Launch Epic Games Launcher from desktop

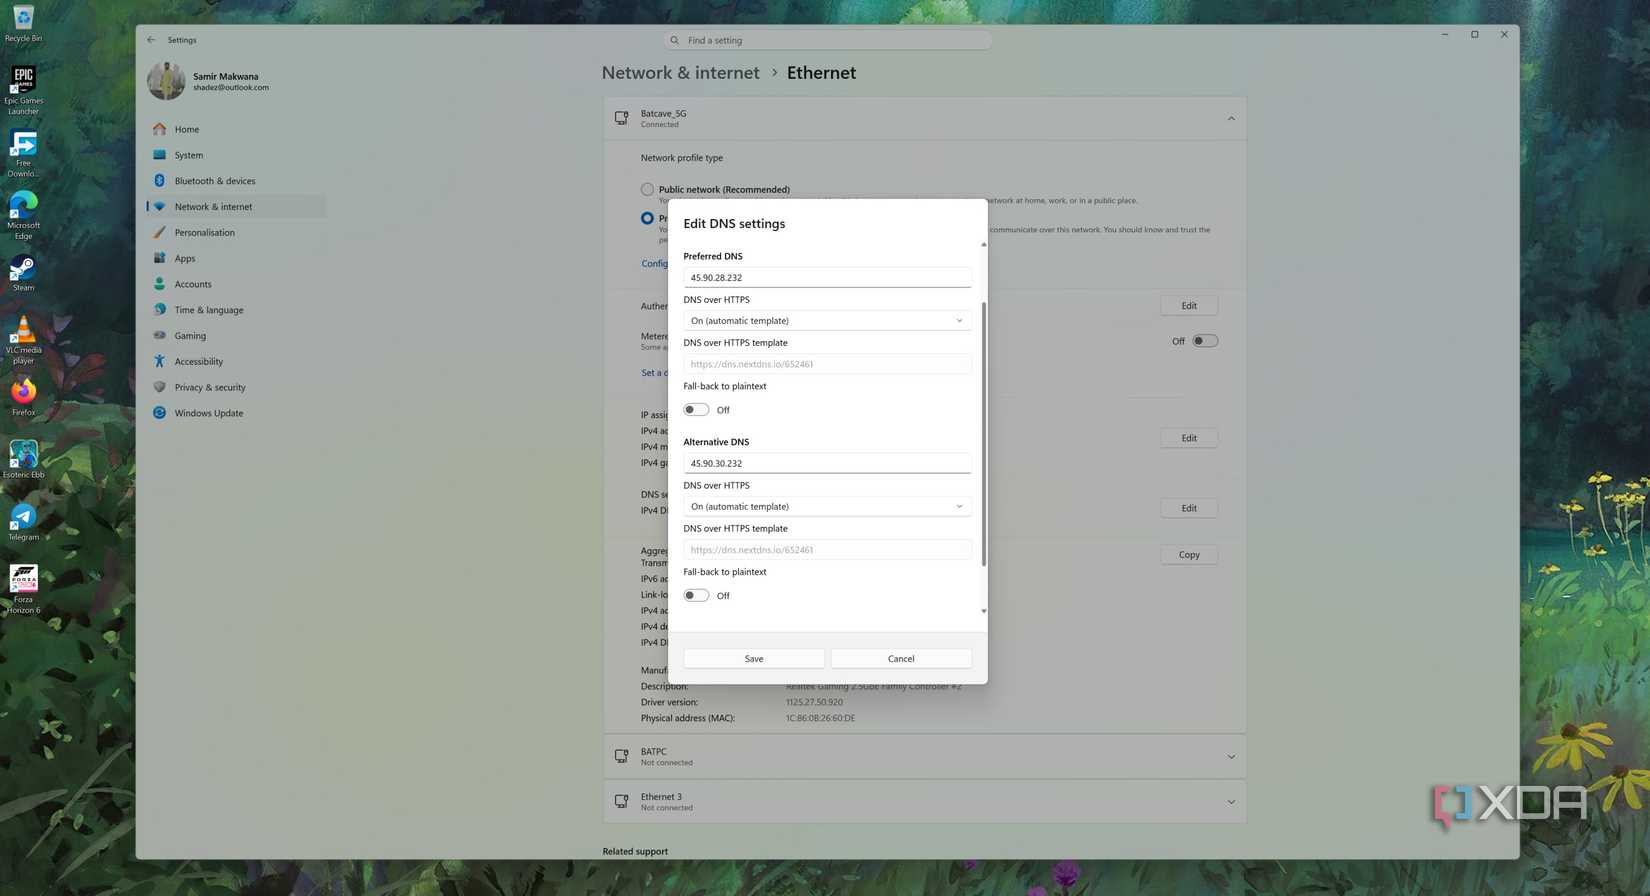pyautogui.click(x=23, y=90)
